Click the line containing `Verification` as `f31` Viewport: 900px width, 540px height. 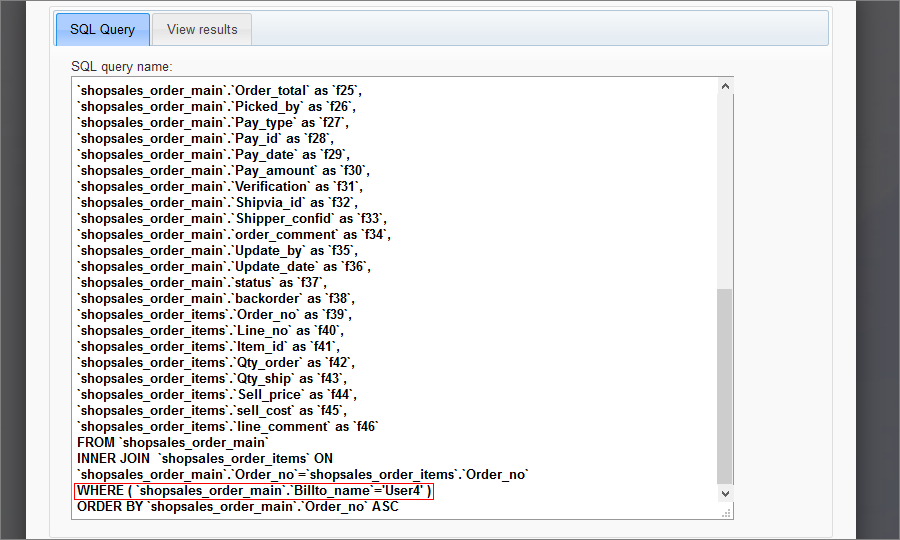pos(220,187)
